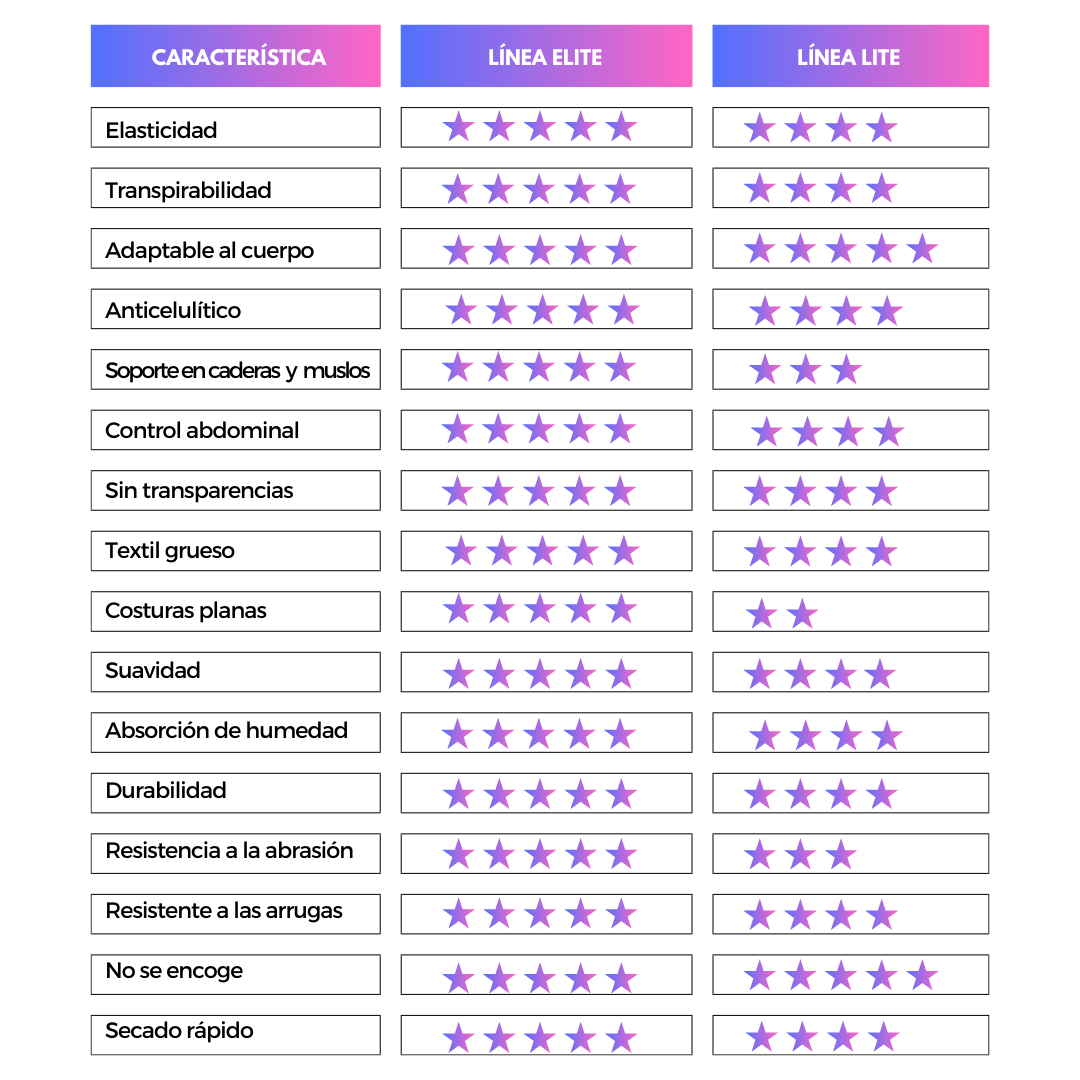
Task: Click the CARACTERÍSTICA column header
Action: (236, 56)
